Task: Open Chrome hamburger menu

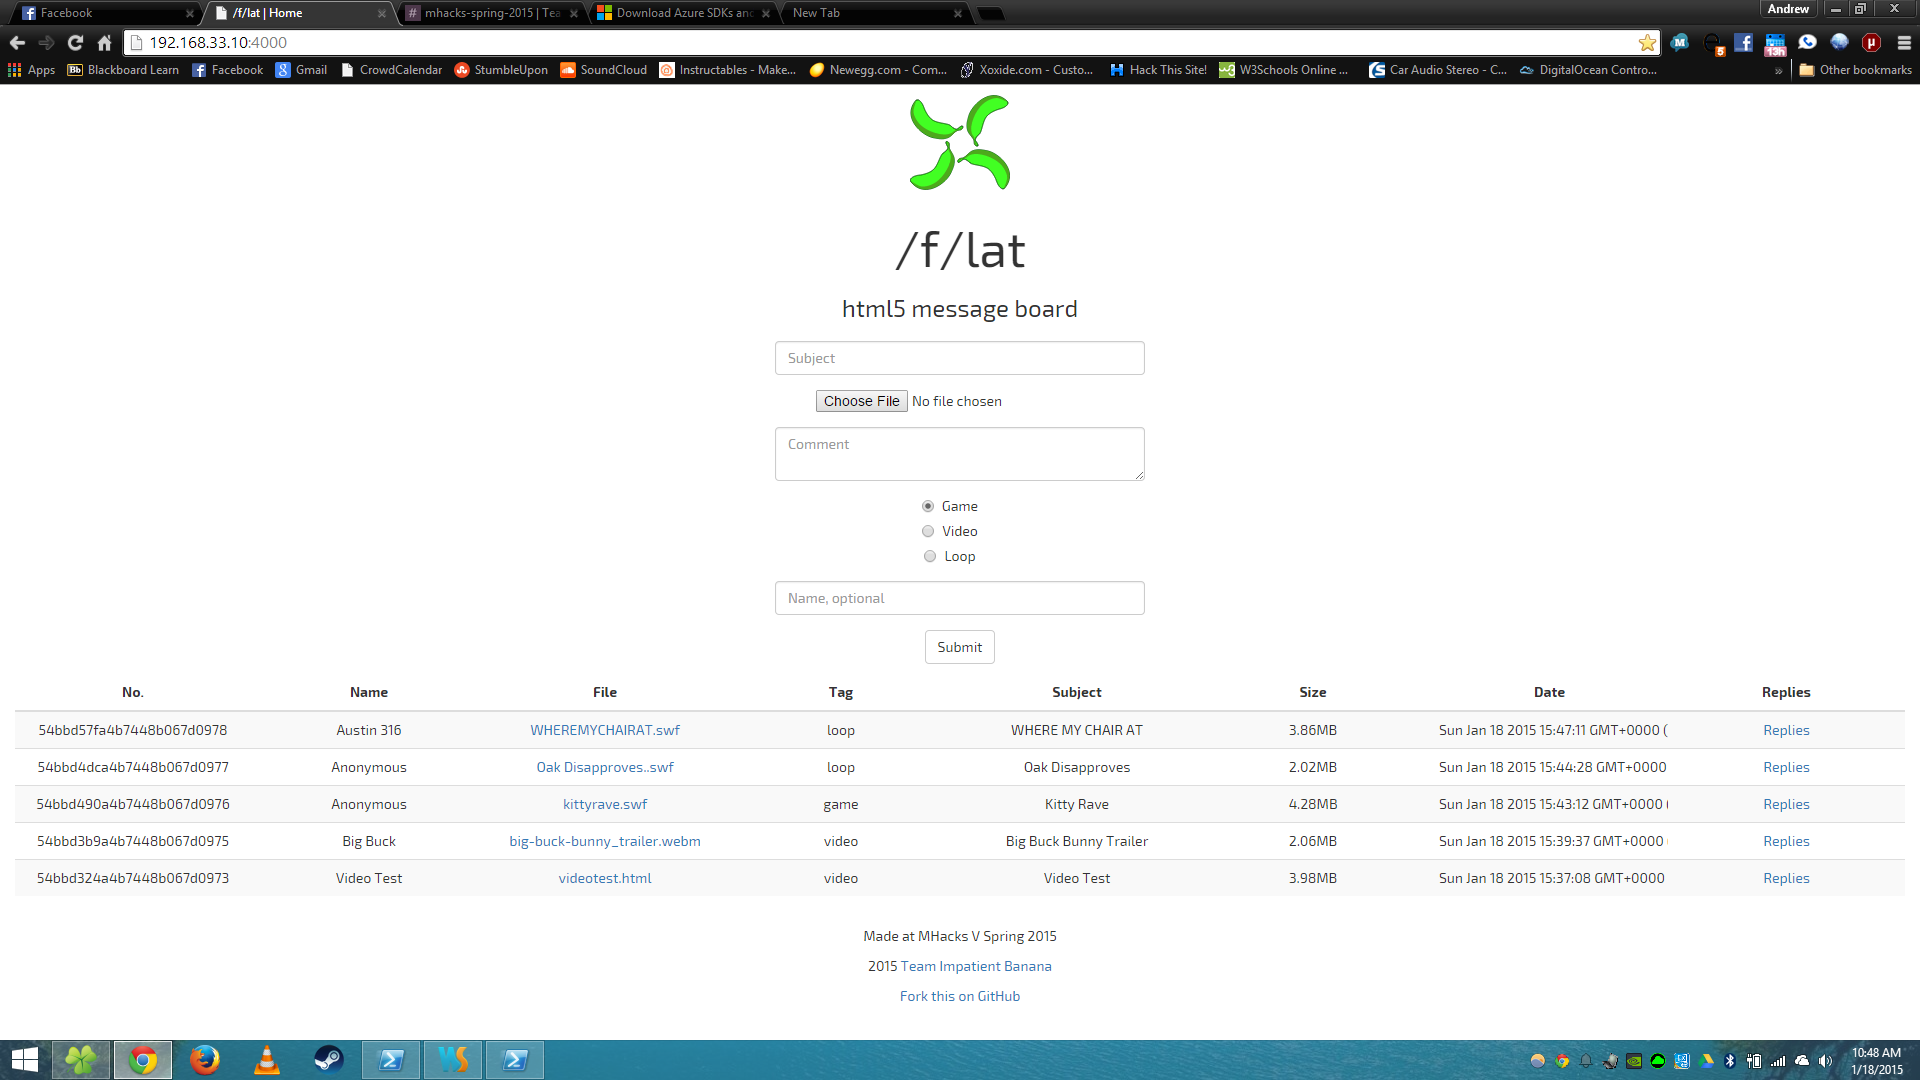Action: pyautogui.click(x=1904, y=42)
